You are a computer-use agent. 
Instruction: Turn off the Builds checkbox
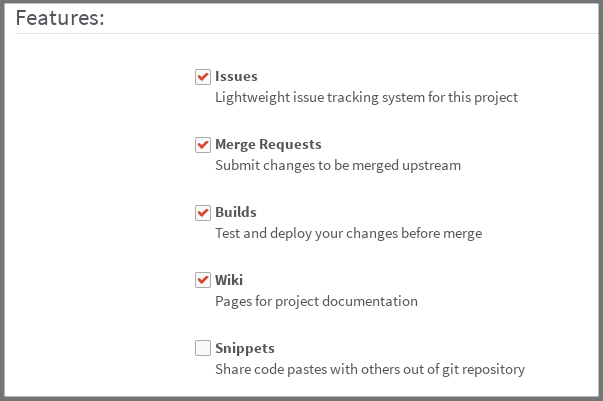pyautogui.click(x=203, y=213)
